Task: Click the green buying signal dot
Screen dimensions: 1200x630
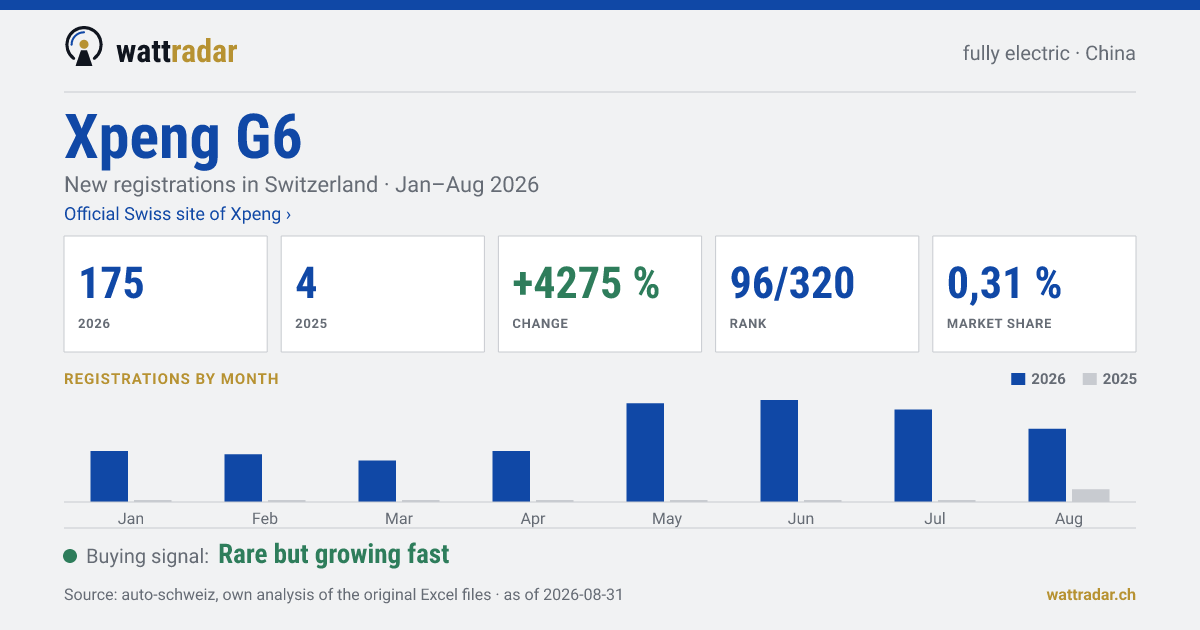Action: (70, 556)
